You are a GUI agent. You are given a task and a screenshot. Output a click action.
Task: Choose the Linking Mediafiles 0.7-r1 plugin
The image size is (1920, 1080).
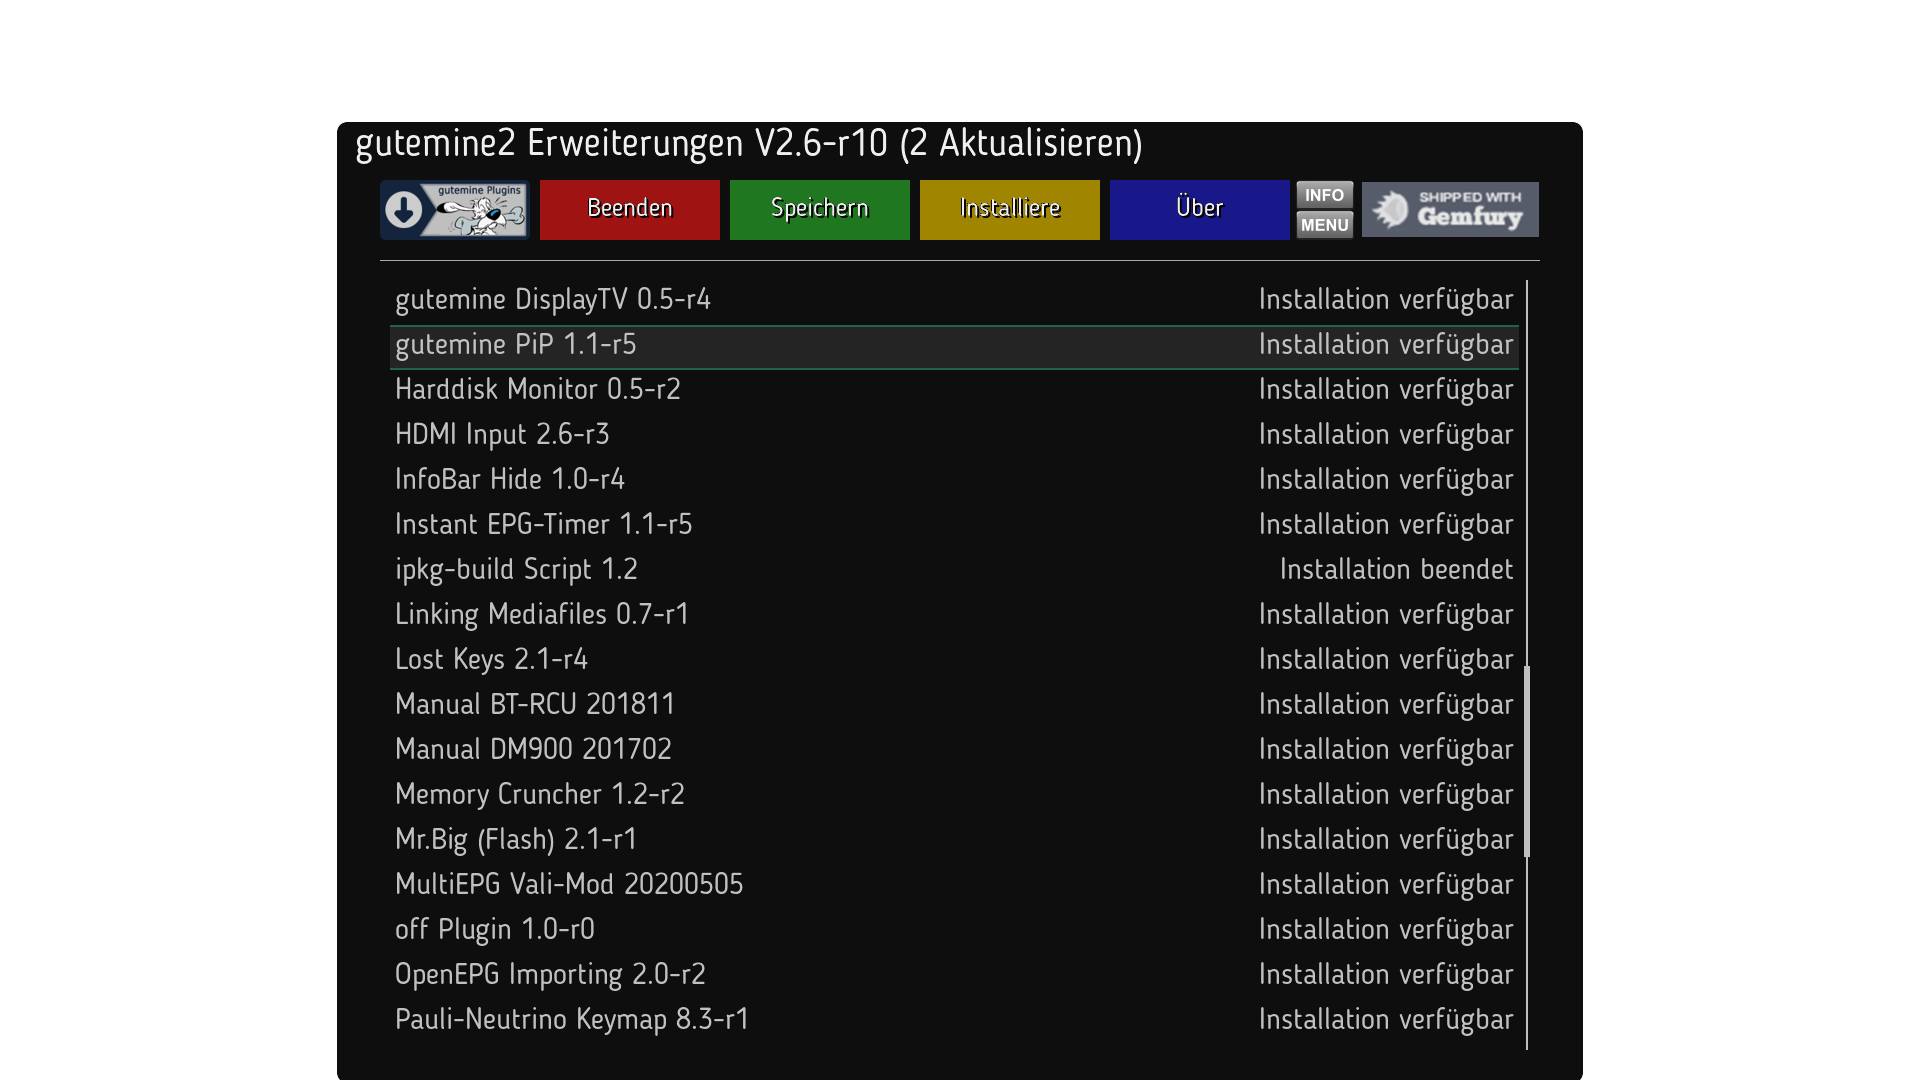click(x=954, y=615)
